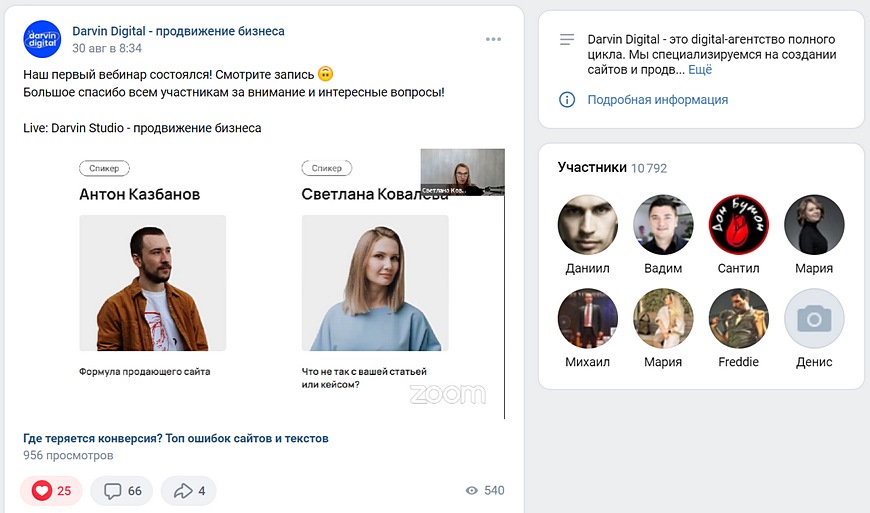Click the name Даниил under the avatar
870x513 pixels.
click(x=588, y=268)
